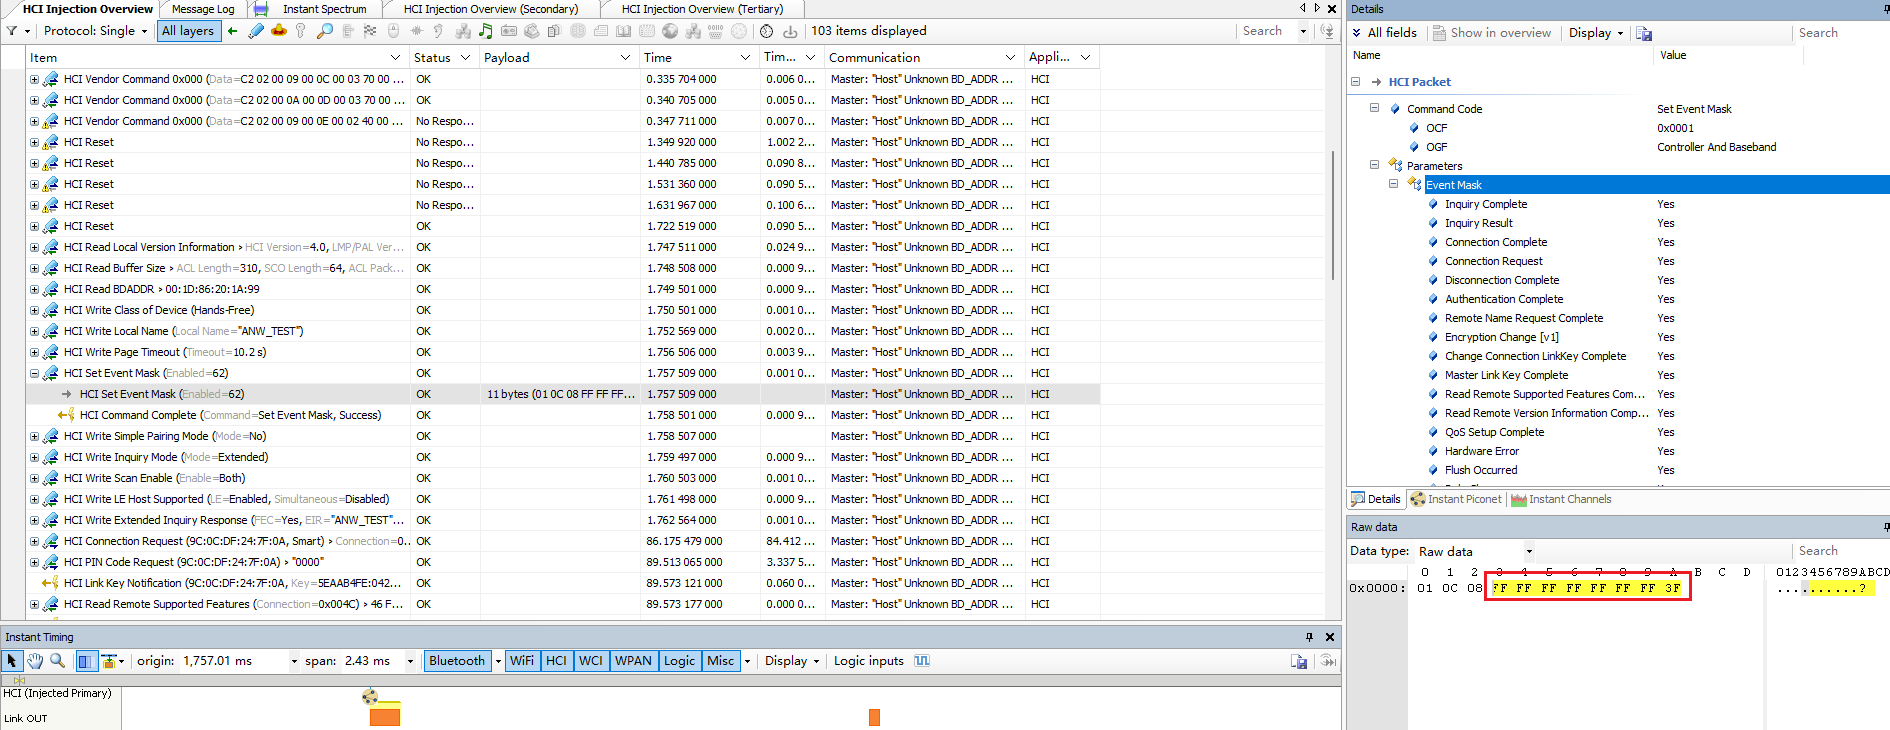Click the origin value field
Image resolution: width=1890 pixels, height=730 pixels.
(232, 661)
